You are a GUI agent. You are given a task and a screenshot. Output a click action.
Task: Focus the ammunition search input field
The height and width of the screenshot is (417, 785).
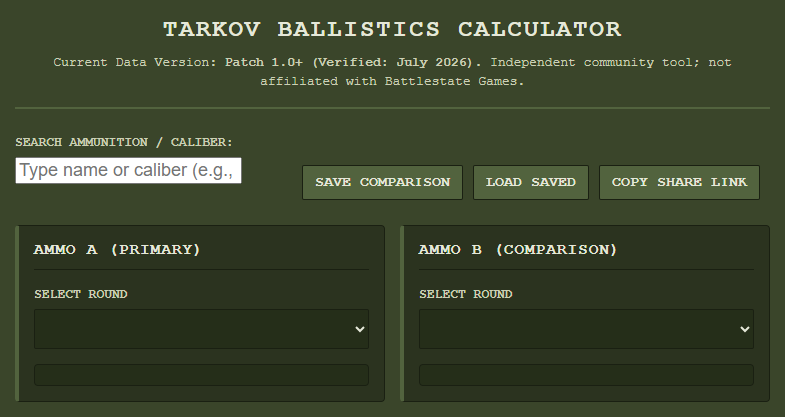(x=128, y=171)
